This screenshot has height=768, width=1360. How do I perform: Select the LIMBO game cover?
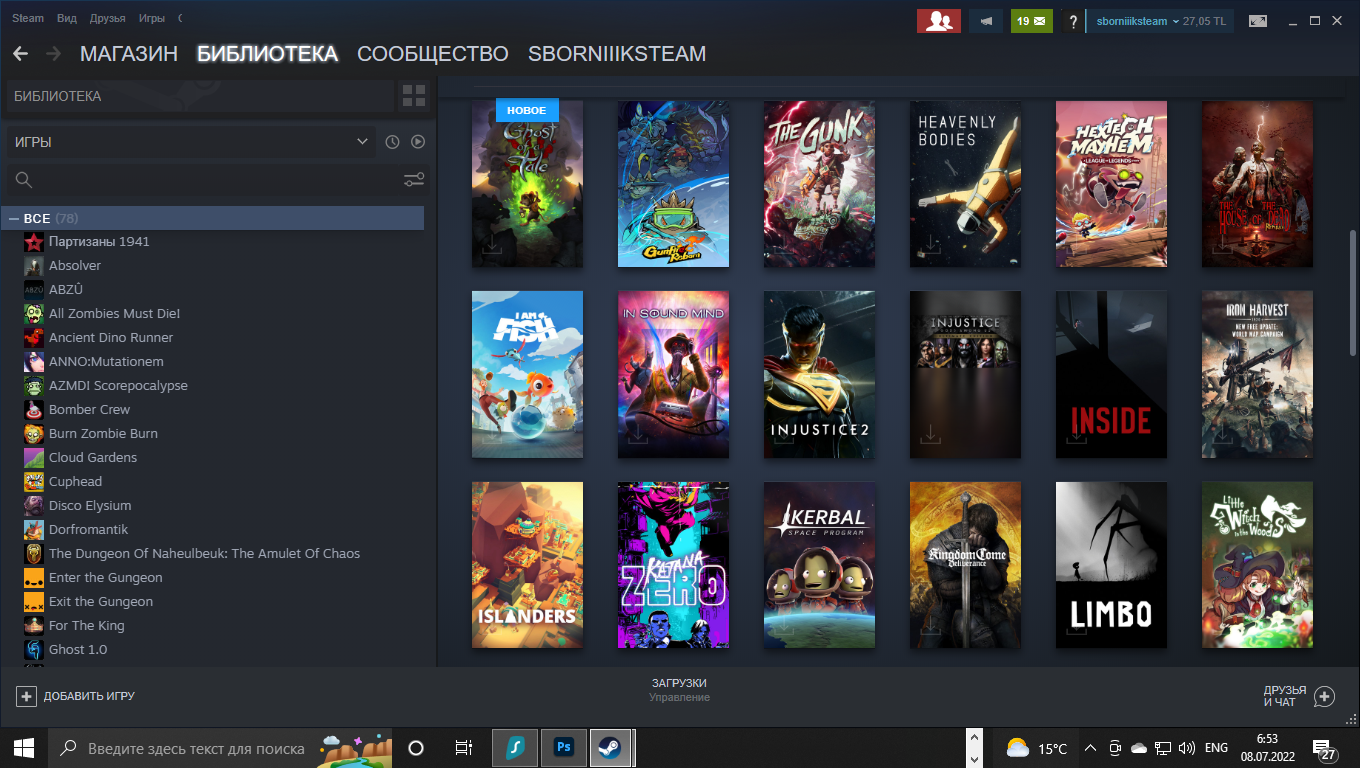point(1111,565)
